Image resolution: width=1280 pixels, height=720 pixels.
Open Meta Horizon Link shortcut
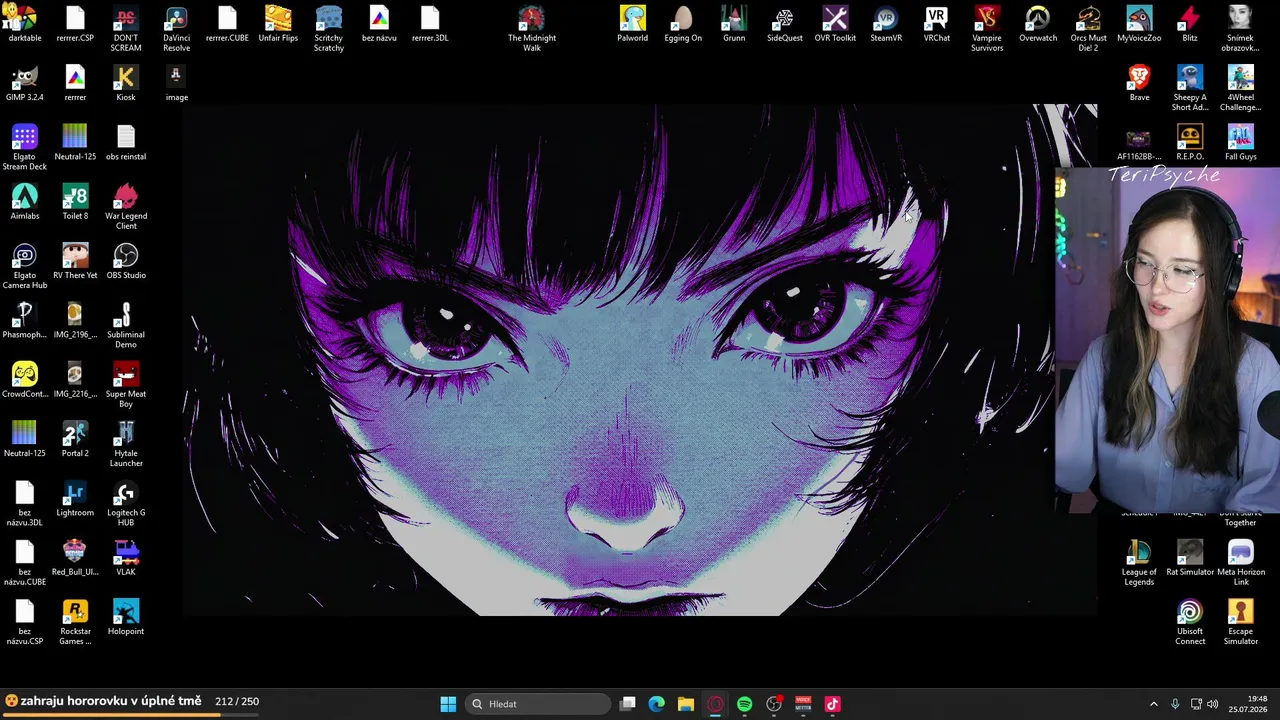coord(1241,564)
